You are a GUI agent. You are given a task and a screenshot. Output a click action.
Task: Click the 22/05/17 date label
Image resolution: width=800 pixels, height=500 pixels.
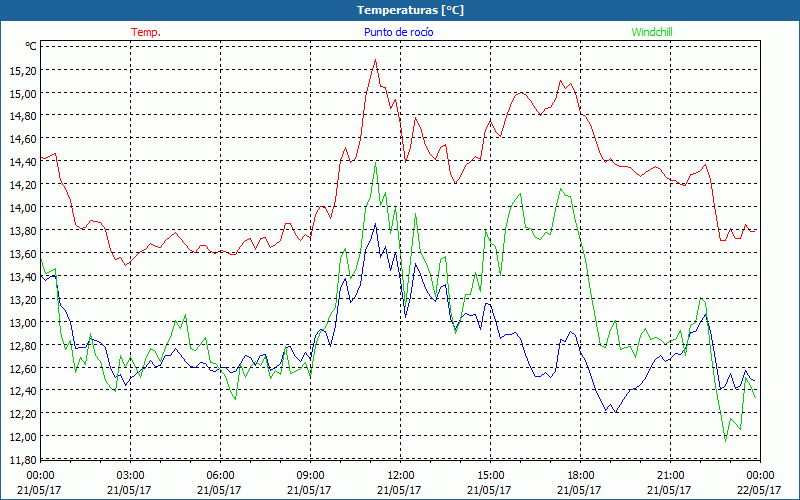point(759,490)
